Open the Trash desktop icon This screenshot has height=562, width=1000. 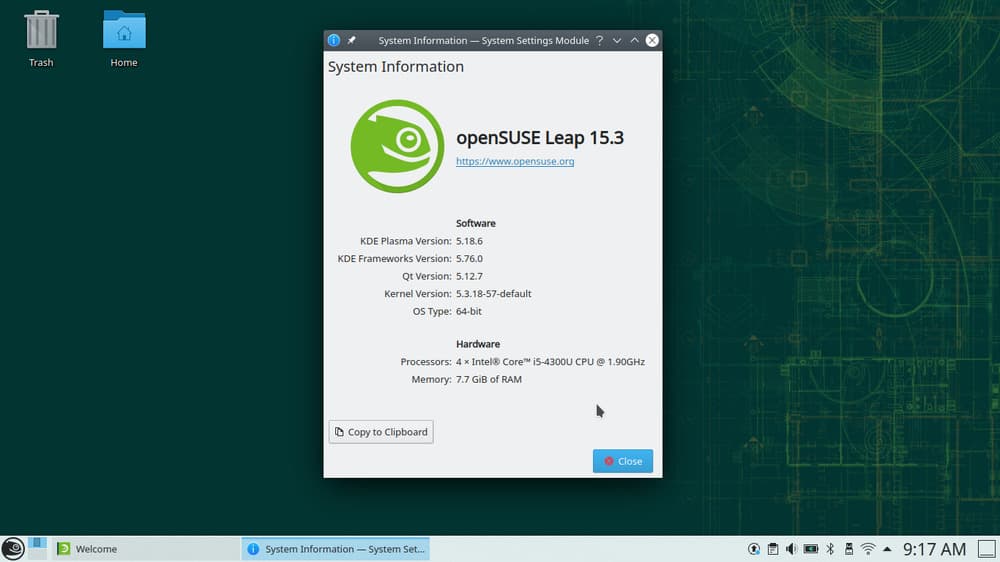click(41, 38)
